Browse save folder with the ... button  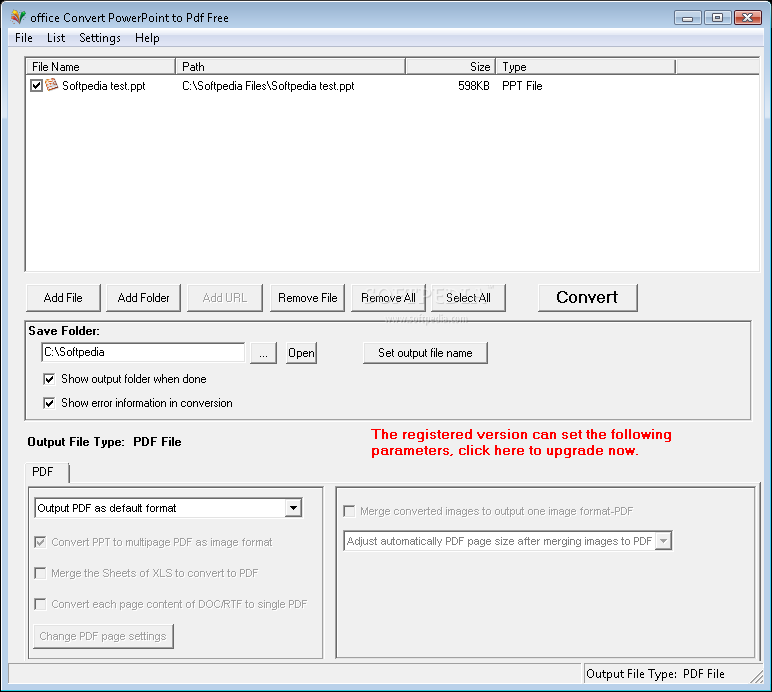click(263, 353)
